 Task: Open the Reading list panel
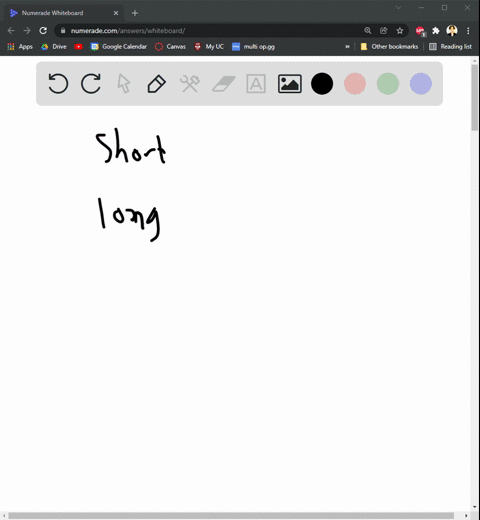point(450,47)
